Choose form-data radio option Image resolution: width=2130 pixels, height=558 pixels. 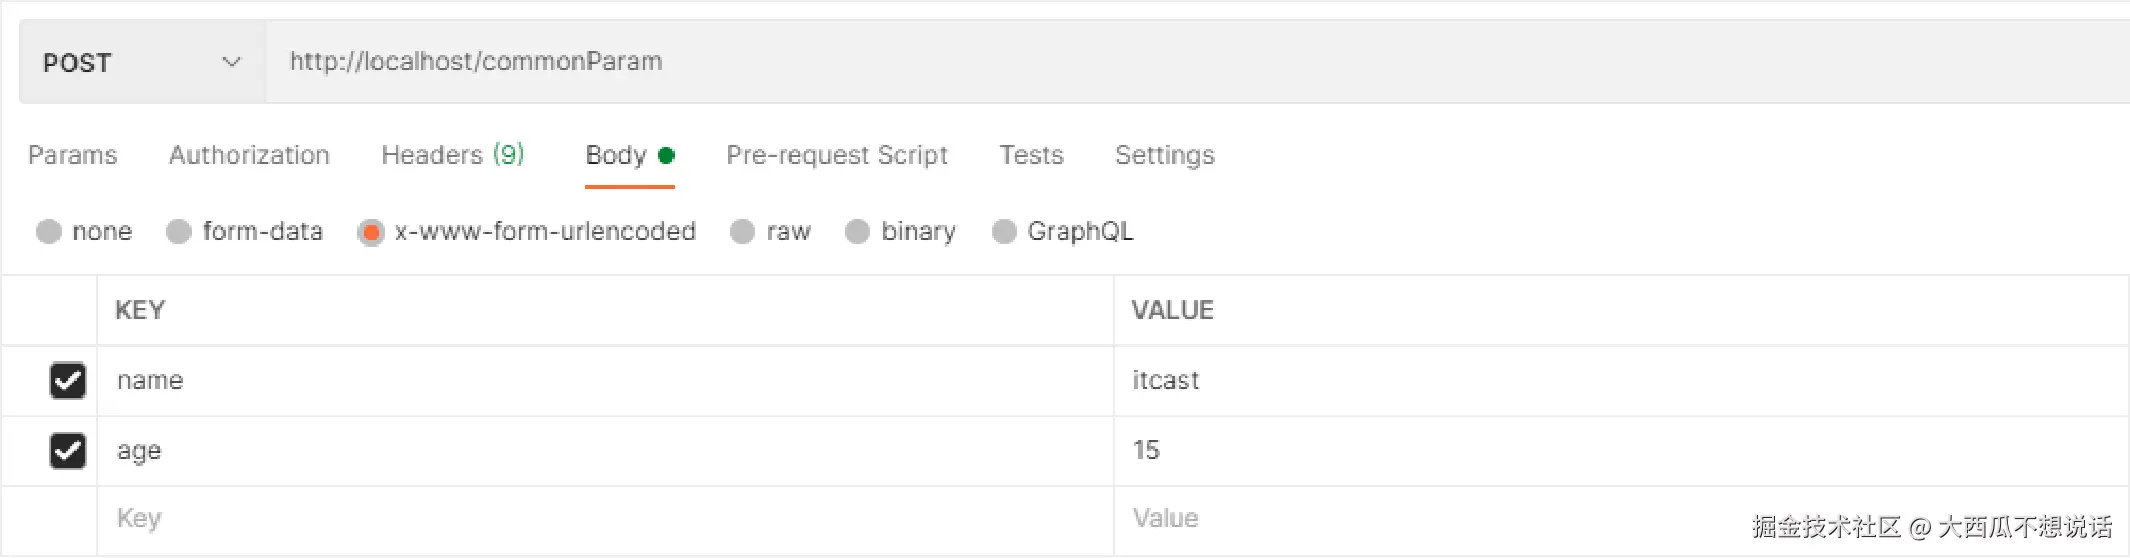point(179,232)
